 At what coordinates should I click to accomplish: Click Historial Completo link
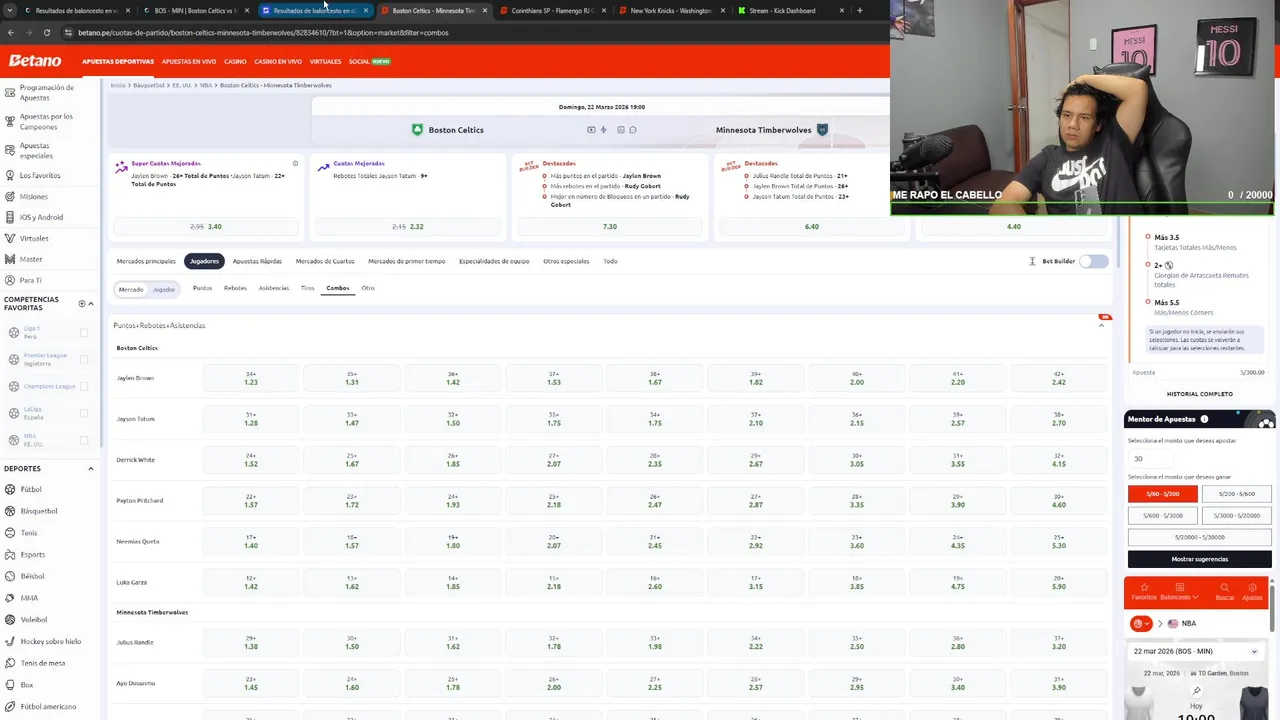[x=1200, y=394]
